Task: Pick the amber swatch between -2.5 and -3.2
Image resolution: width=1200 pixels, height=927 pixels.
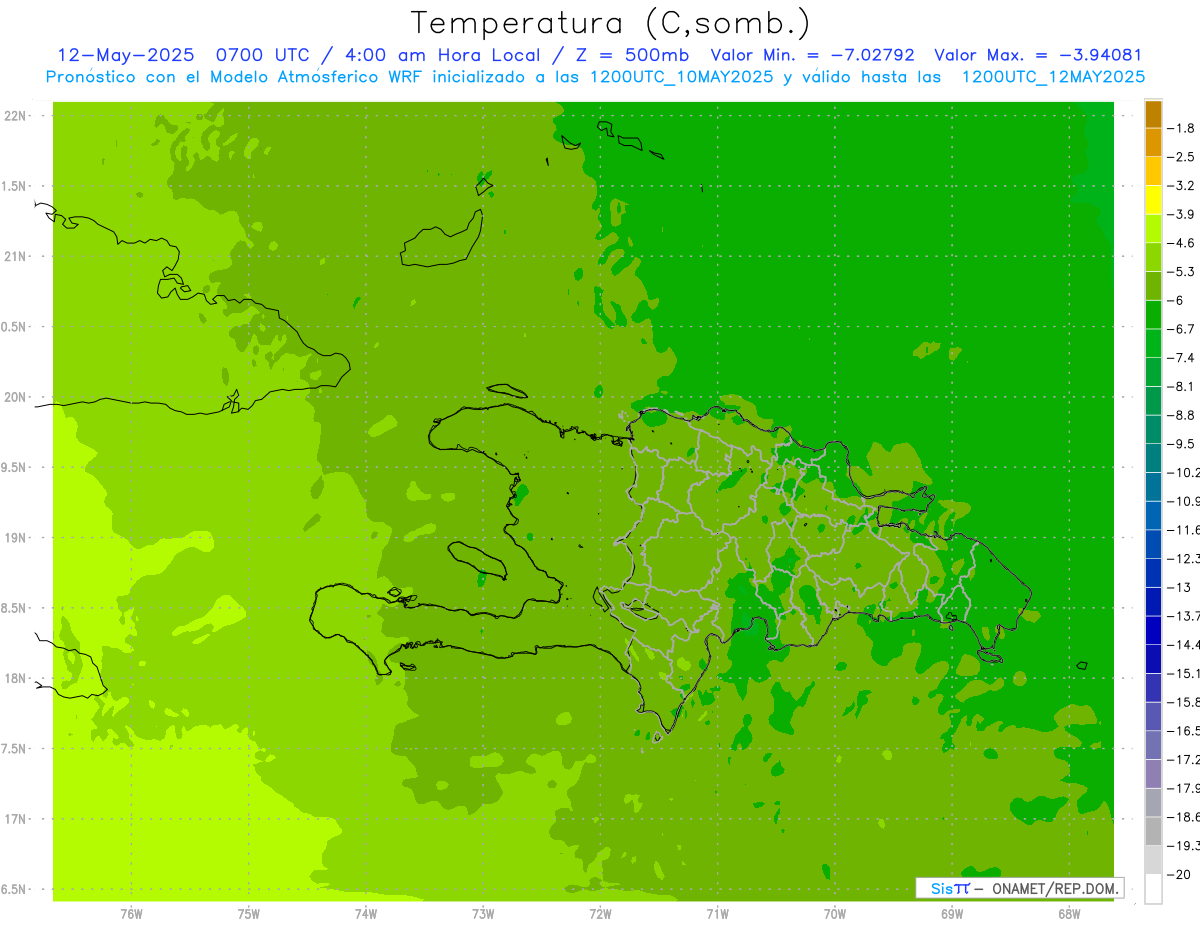Action: (1153, 171)
